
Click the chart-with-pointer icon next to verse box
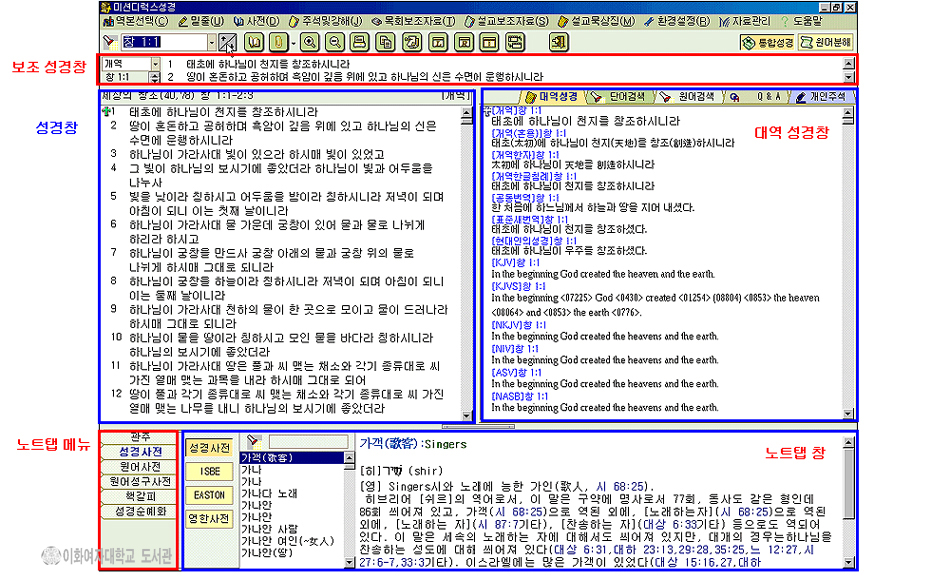[228, 42]
